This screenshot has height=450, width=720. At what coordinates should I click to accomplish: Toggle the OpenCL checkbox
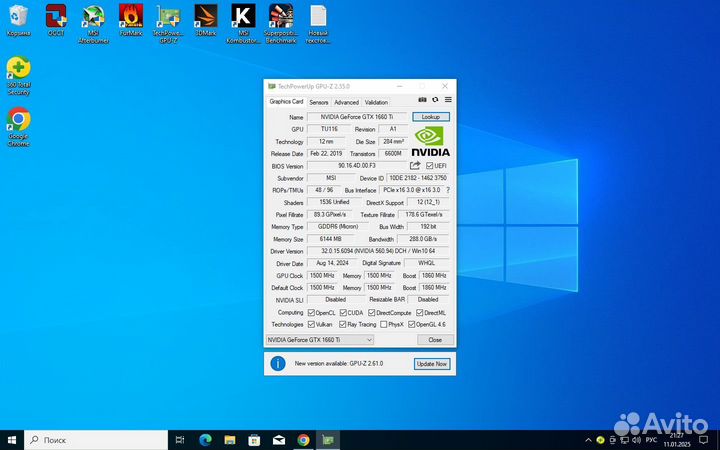click(311, 312)
